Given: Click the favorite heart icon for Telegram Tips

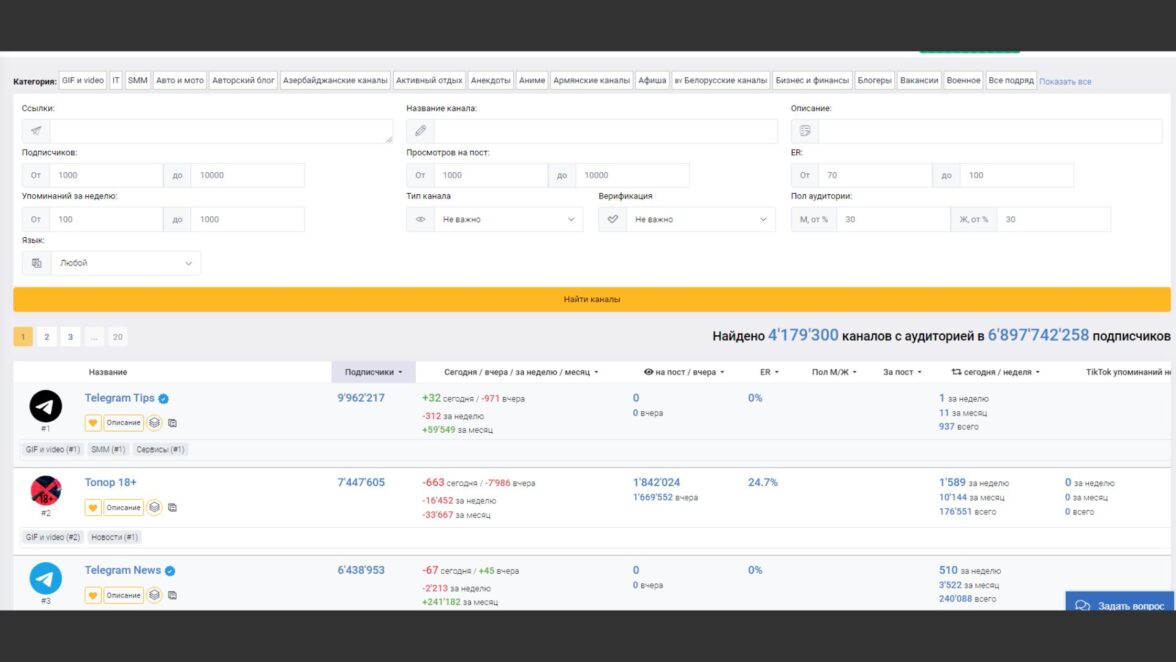Looking at the screenshot, I should point(93,423).
